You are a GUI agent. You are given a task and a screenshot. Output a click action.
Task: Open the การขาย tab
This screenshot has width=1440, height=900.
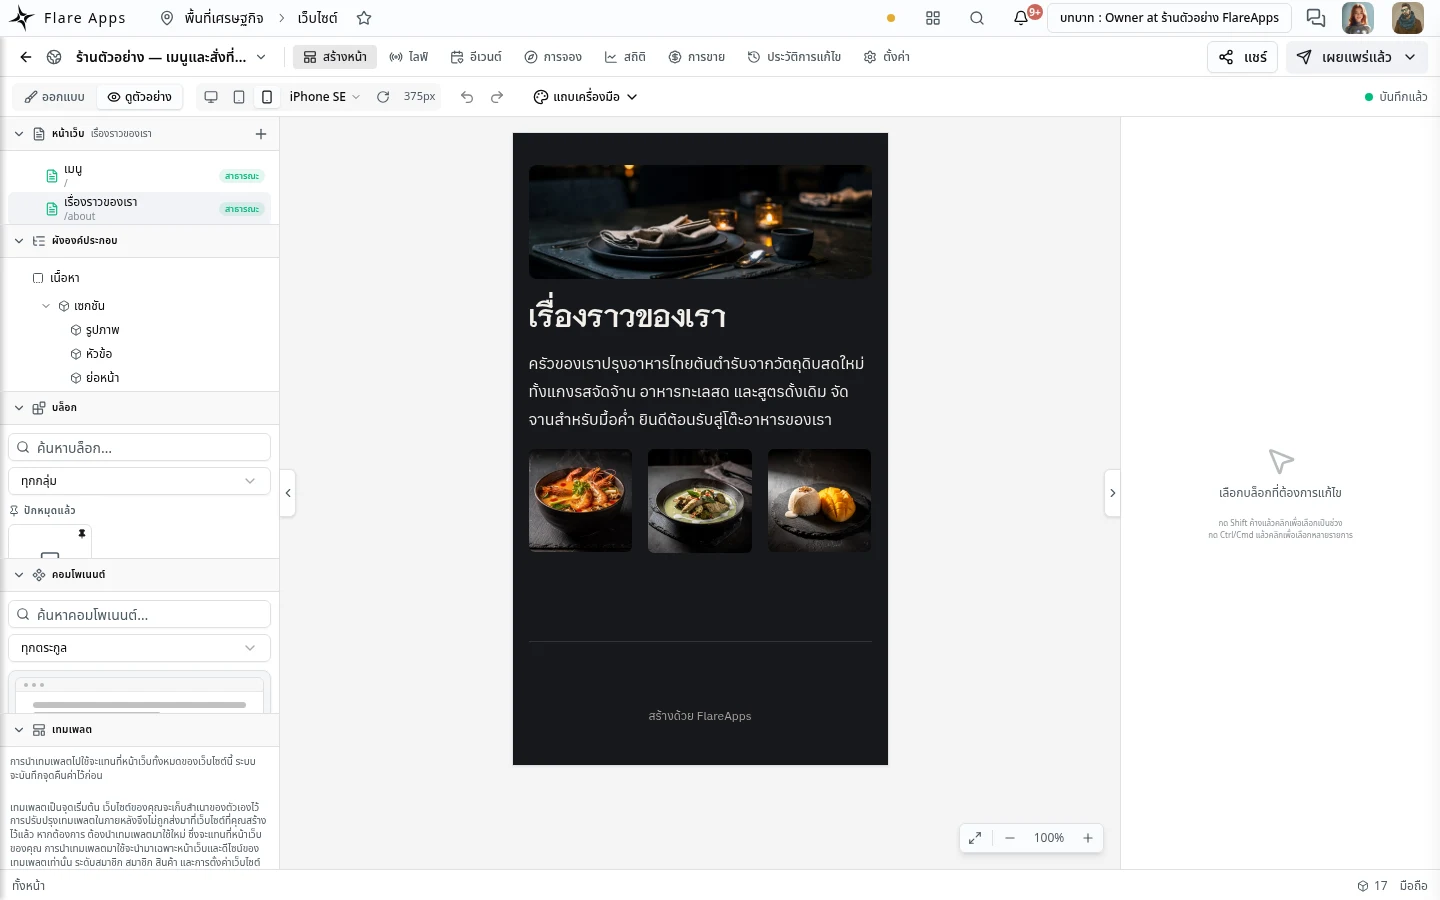click(697, 57)
